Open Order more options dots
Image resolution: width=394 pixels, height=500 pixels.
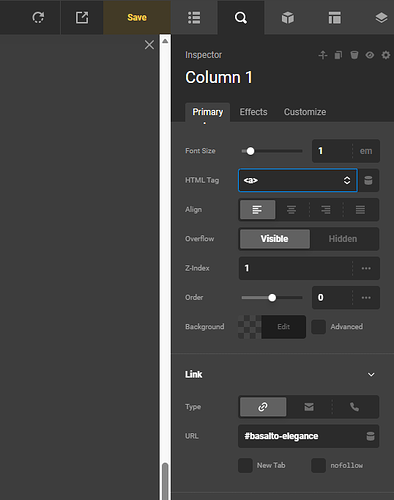coord(366,298)
